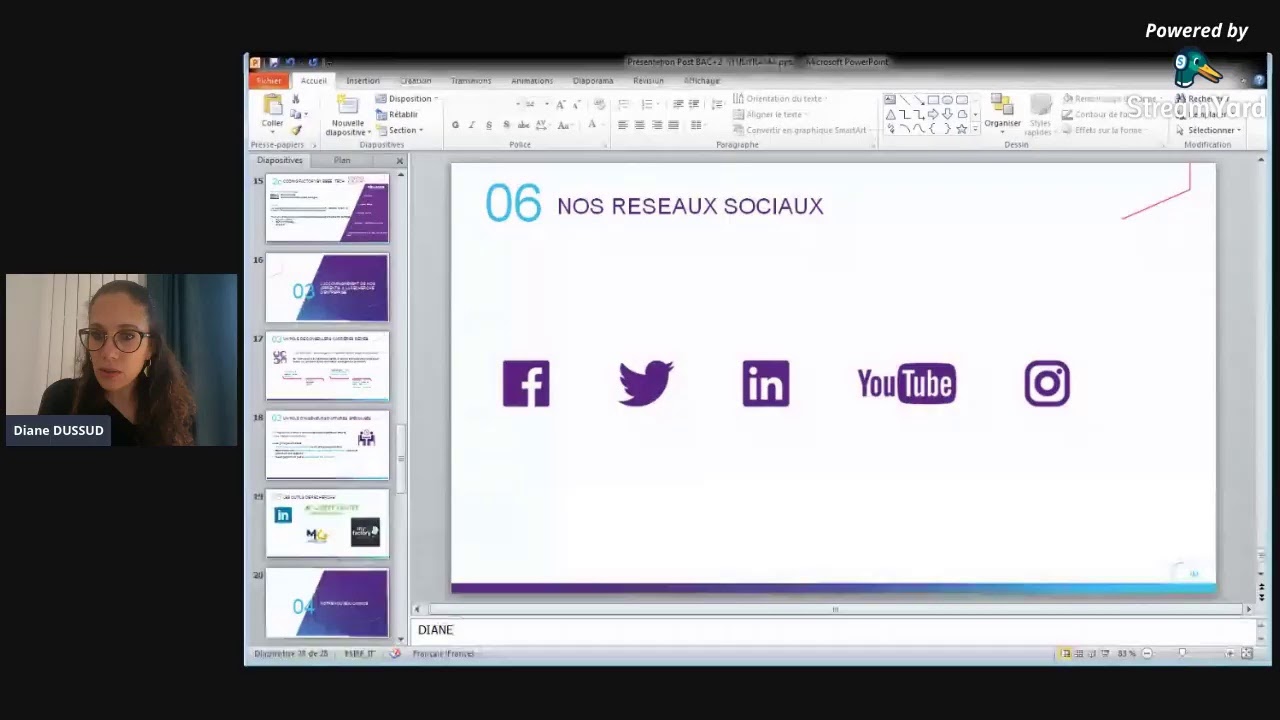This screenshot has width=1280, height=720.
Task: Click the Facebook icon on the slide
Action: [x=526, y=384]
